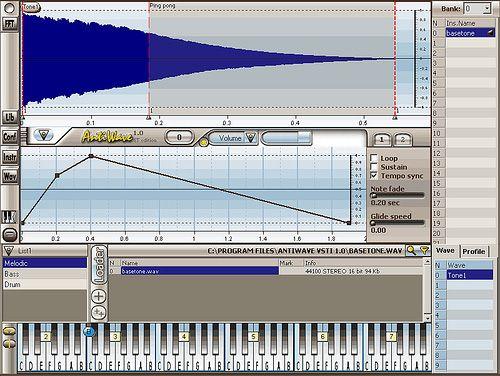500x376 pixels.
Task: Click the envelope start point at bottom left
Action: (23, 223)
